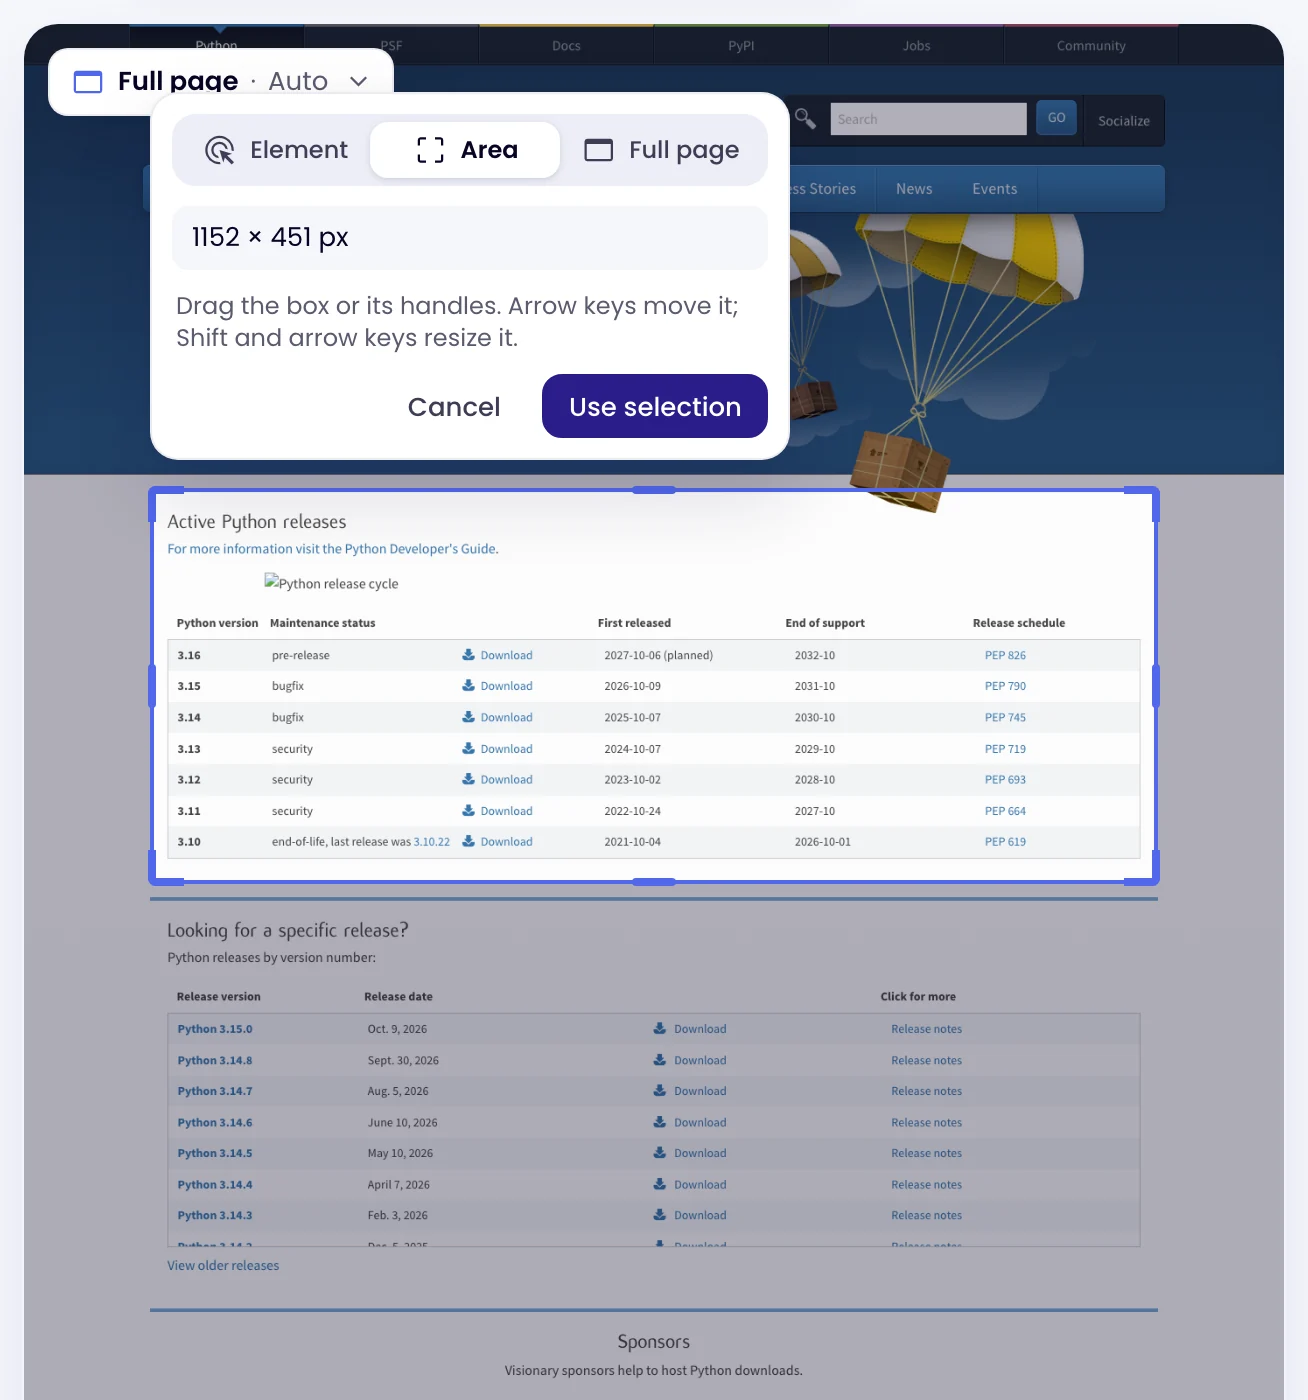This screenshot has width=1308, height=1400.
Task: Open the Python 3.15.0 release link
Action: (215, 1029)
